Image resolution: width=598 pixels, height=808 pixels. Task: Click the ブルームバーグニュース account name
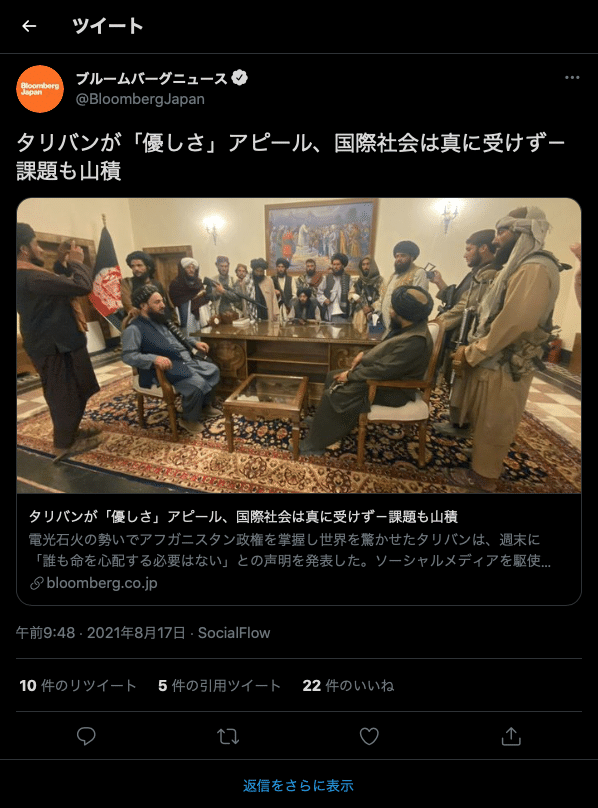[152, 78]
